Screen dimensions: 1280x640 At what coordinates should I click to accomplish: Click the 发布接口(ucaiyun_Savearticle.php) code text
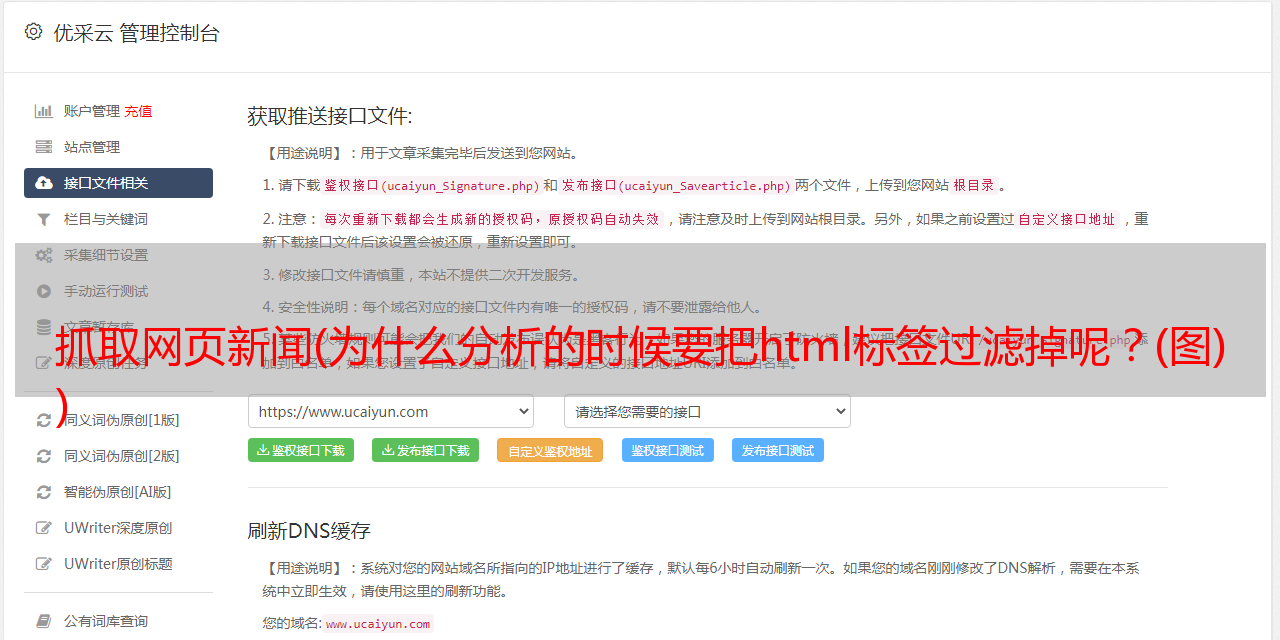pyautogui.click(x=676, y=185)
